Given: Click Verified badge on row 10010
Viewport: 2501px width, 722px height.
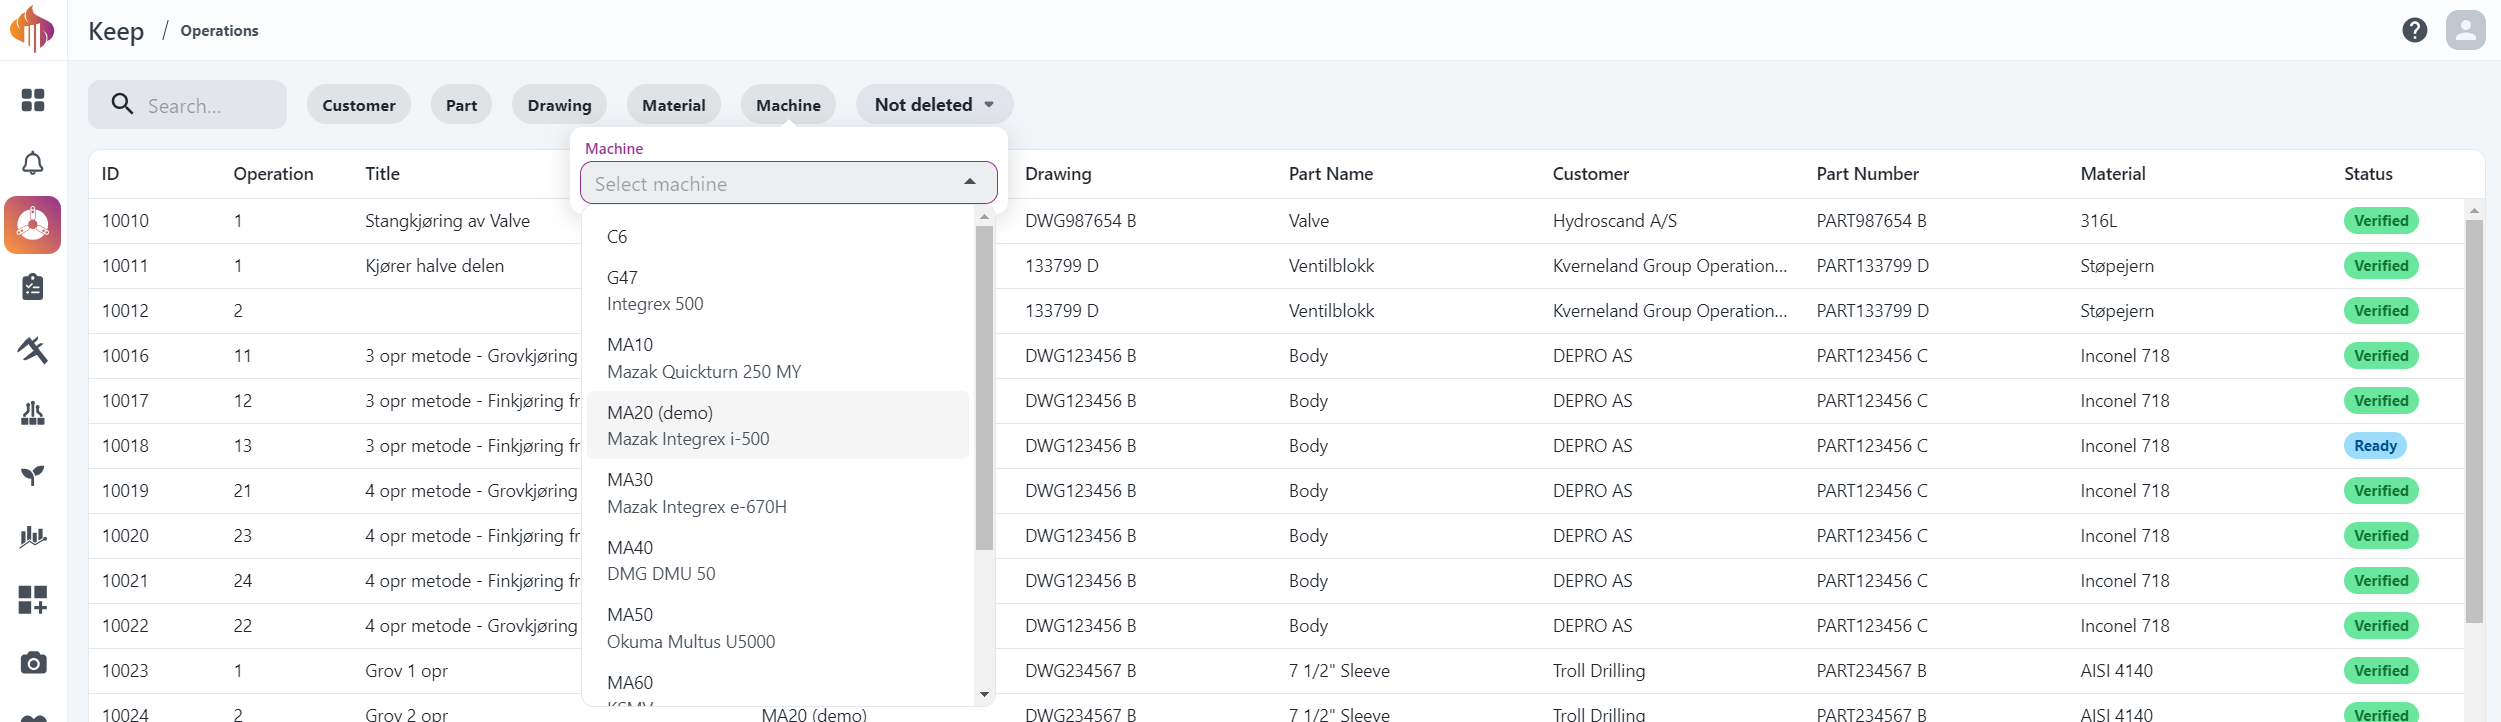Looking at the screenshot, I should 2381,221.
